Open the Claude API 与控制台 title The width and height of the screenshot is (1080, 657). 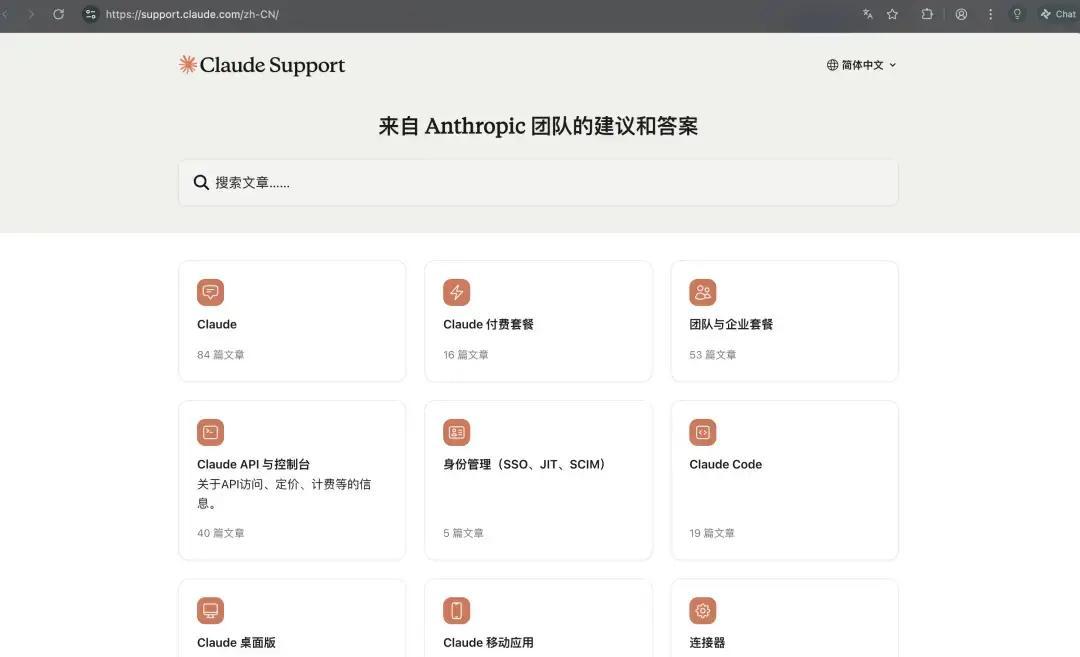coord(253,464)
